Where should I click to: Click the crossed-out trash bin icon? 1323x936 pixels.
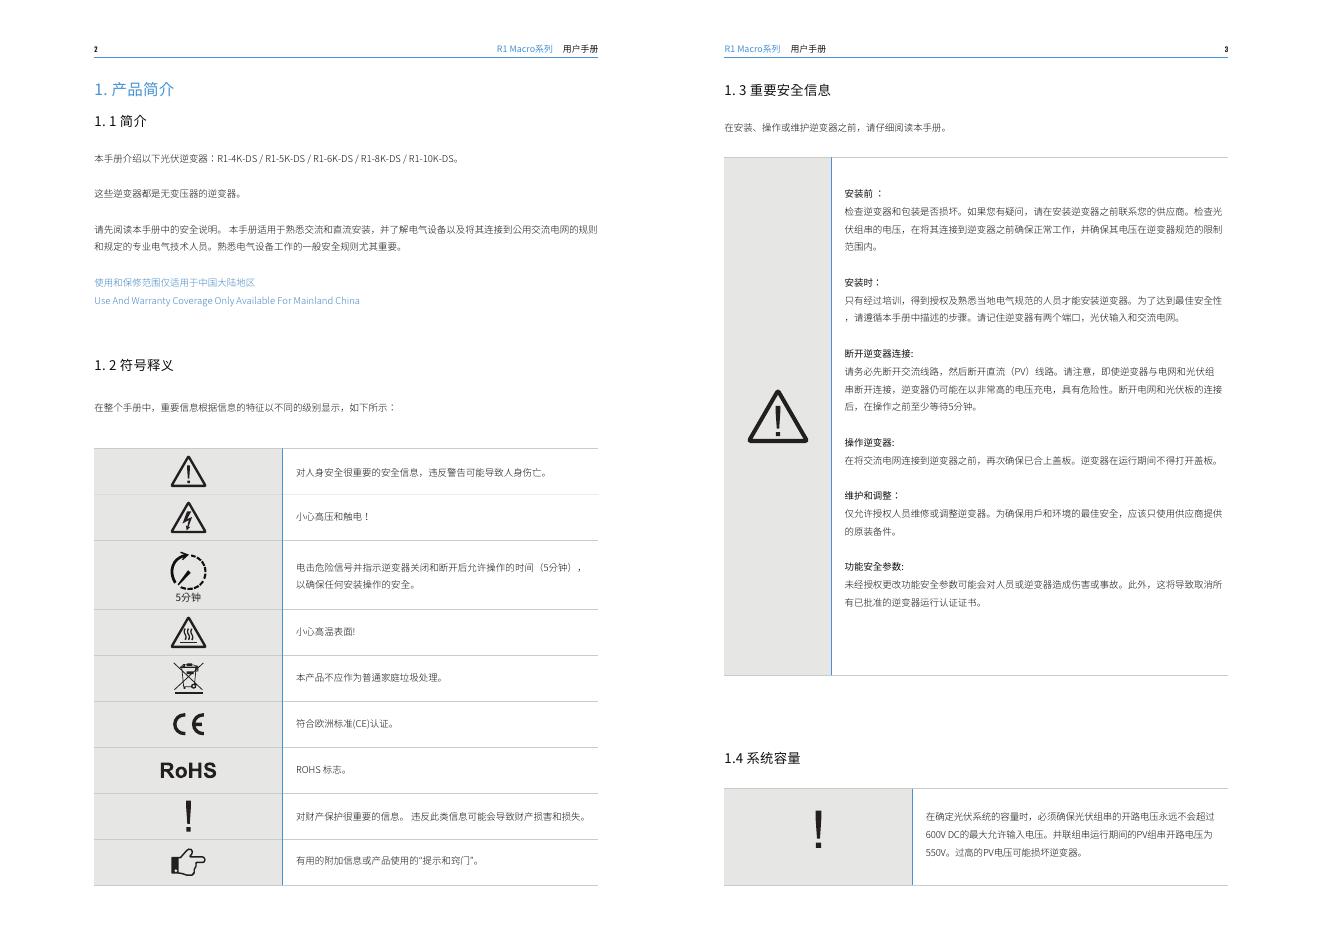188,678
